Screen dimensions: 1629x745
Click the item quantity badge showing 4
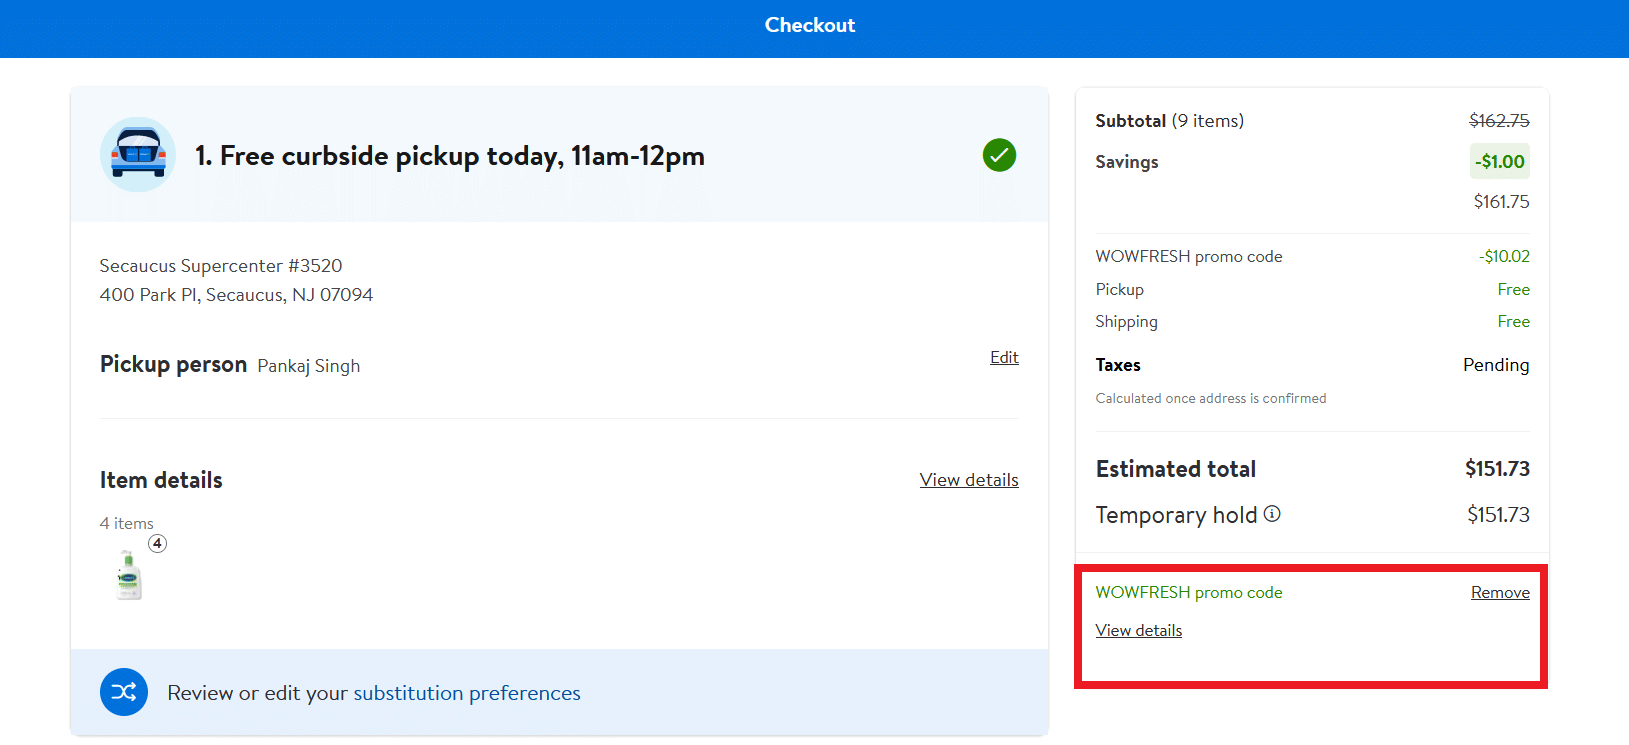(157, 544)
